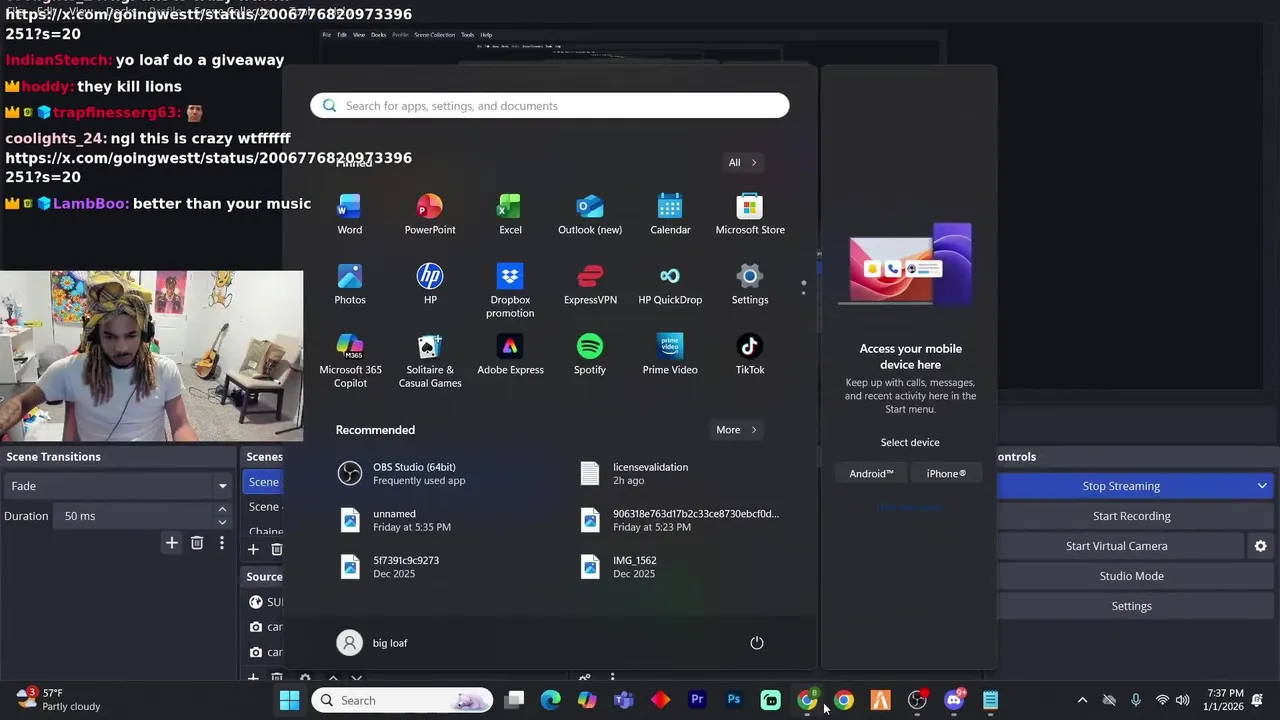1280x720 pixels.
Task: Open HP QuickDrop
Action: pyautogui.click(x=670, y=285)
